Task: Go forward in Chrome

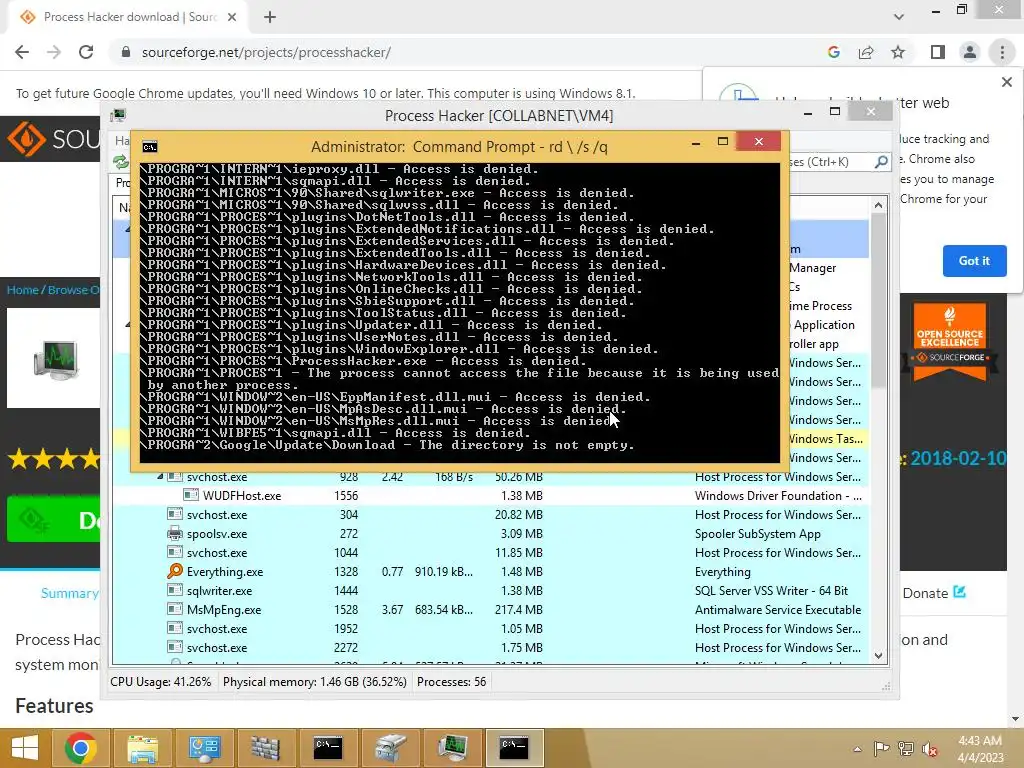Action: pyautogui.click(x=54, y=52)
